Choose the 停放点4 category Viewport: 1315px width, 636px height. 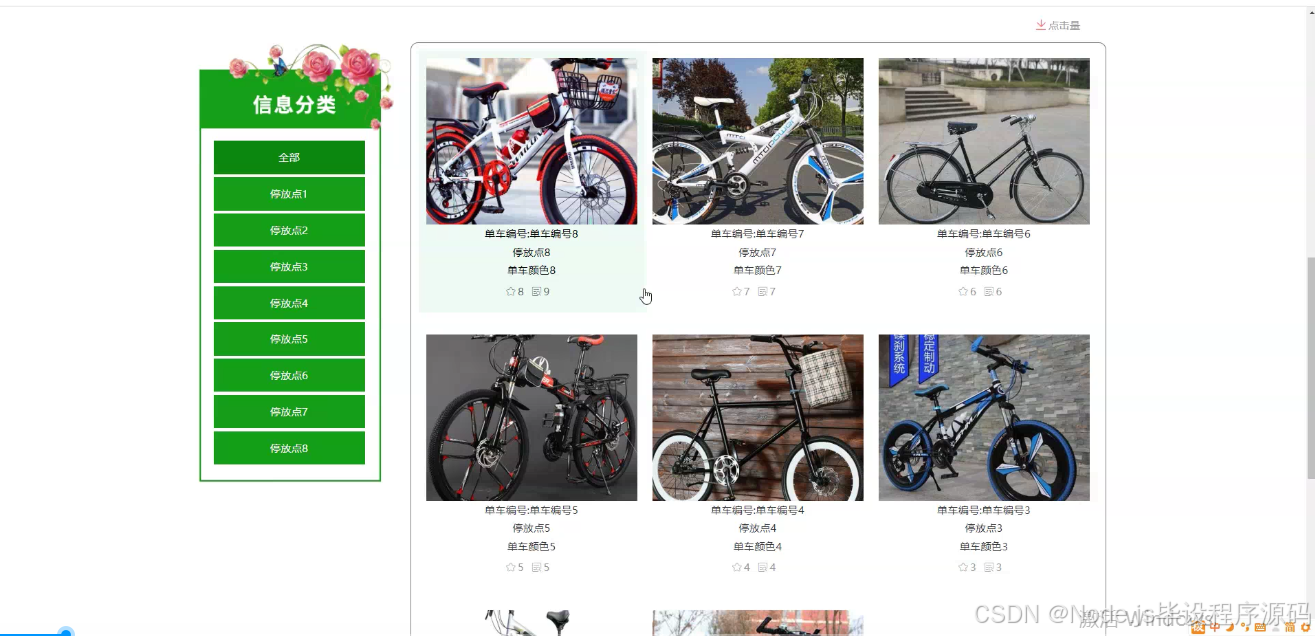[289, 303]
